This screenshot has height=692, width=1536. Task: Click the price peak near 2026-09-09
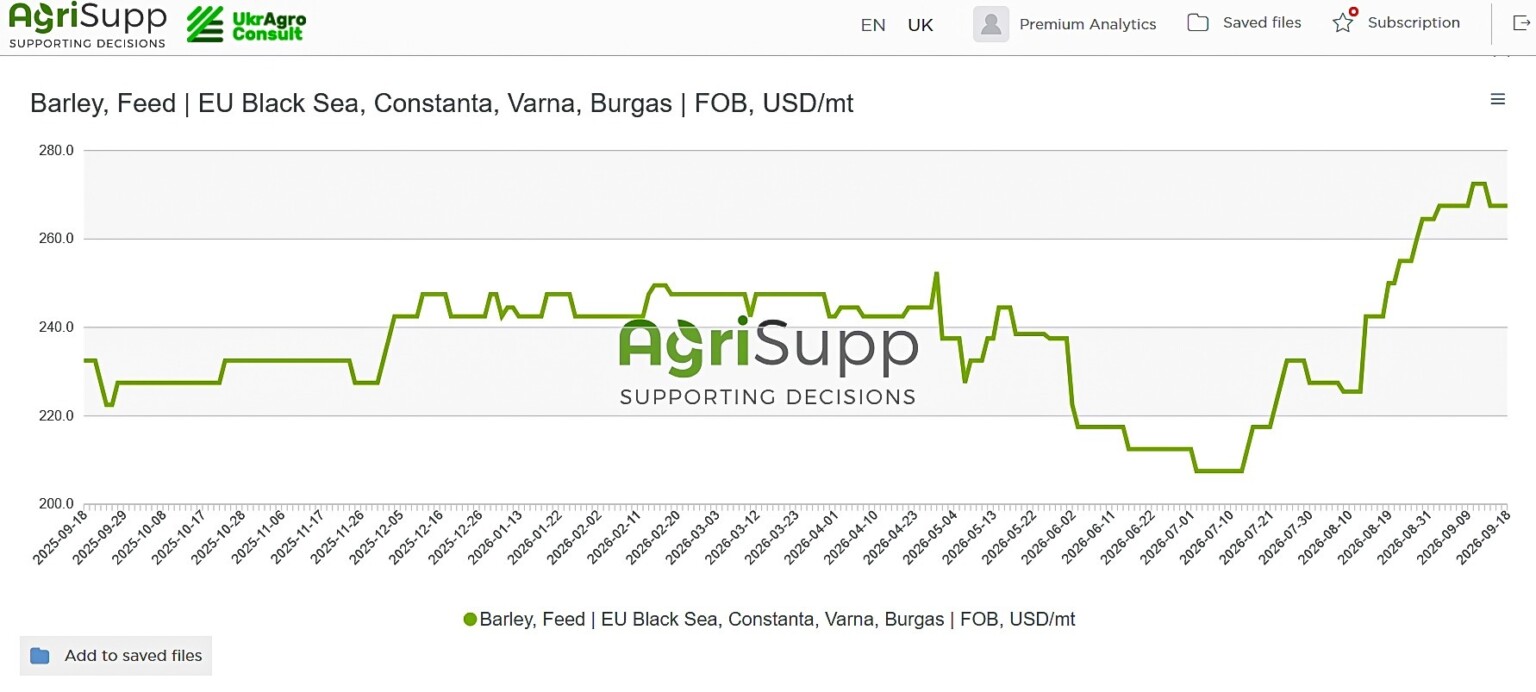pos(1478,183)
